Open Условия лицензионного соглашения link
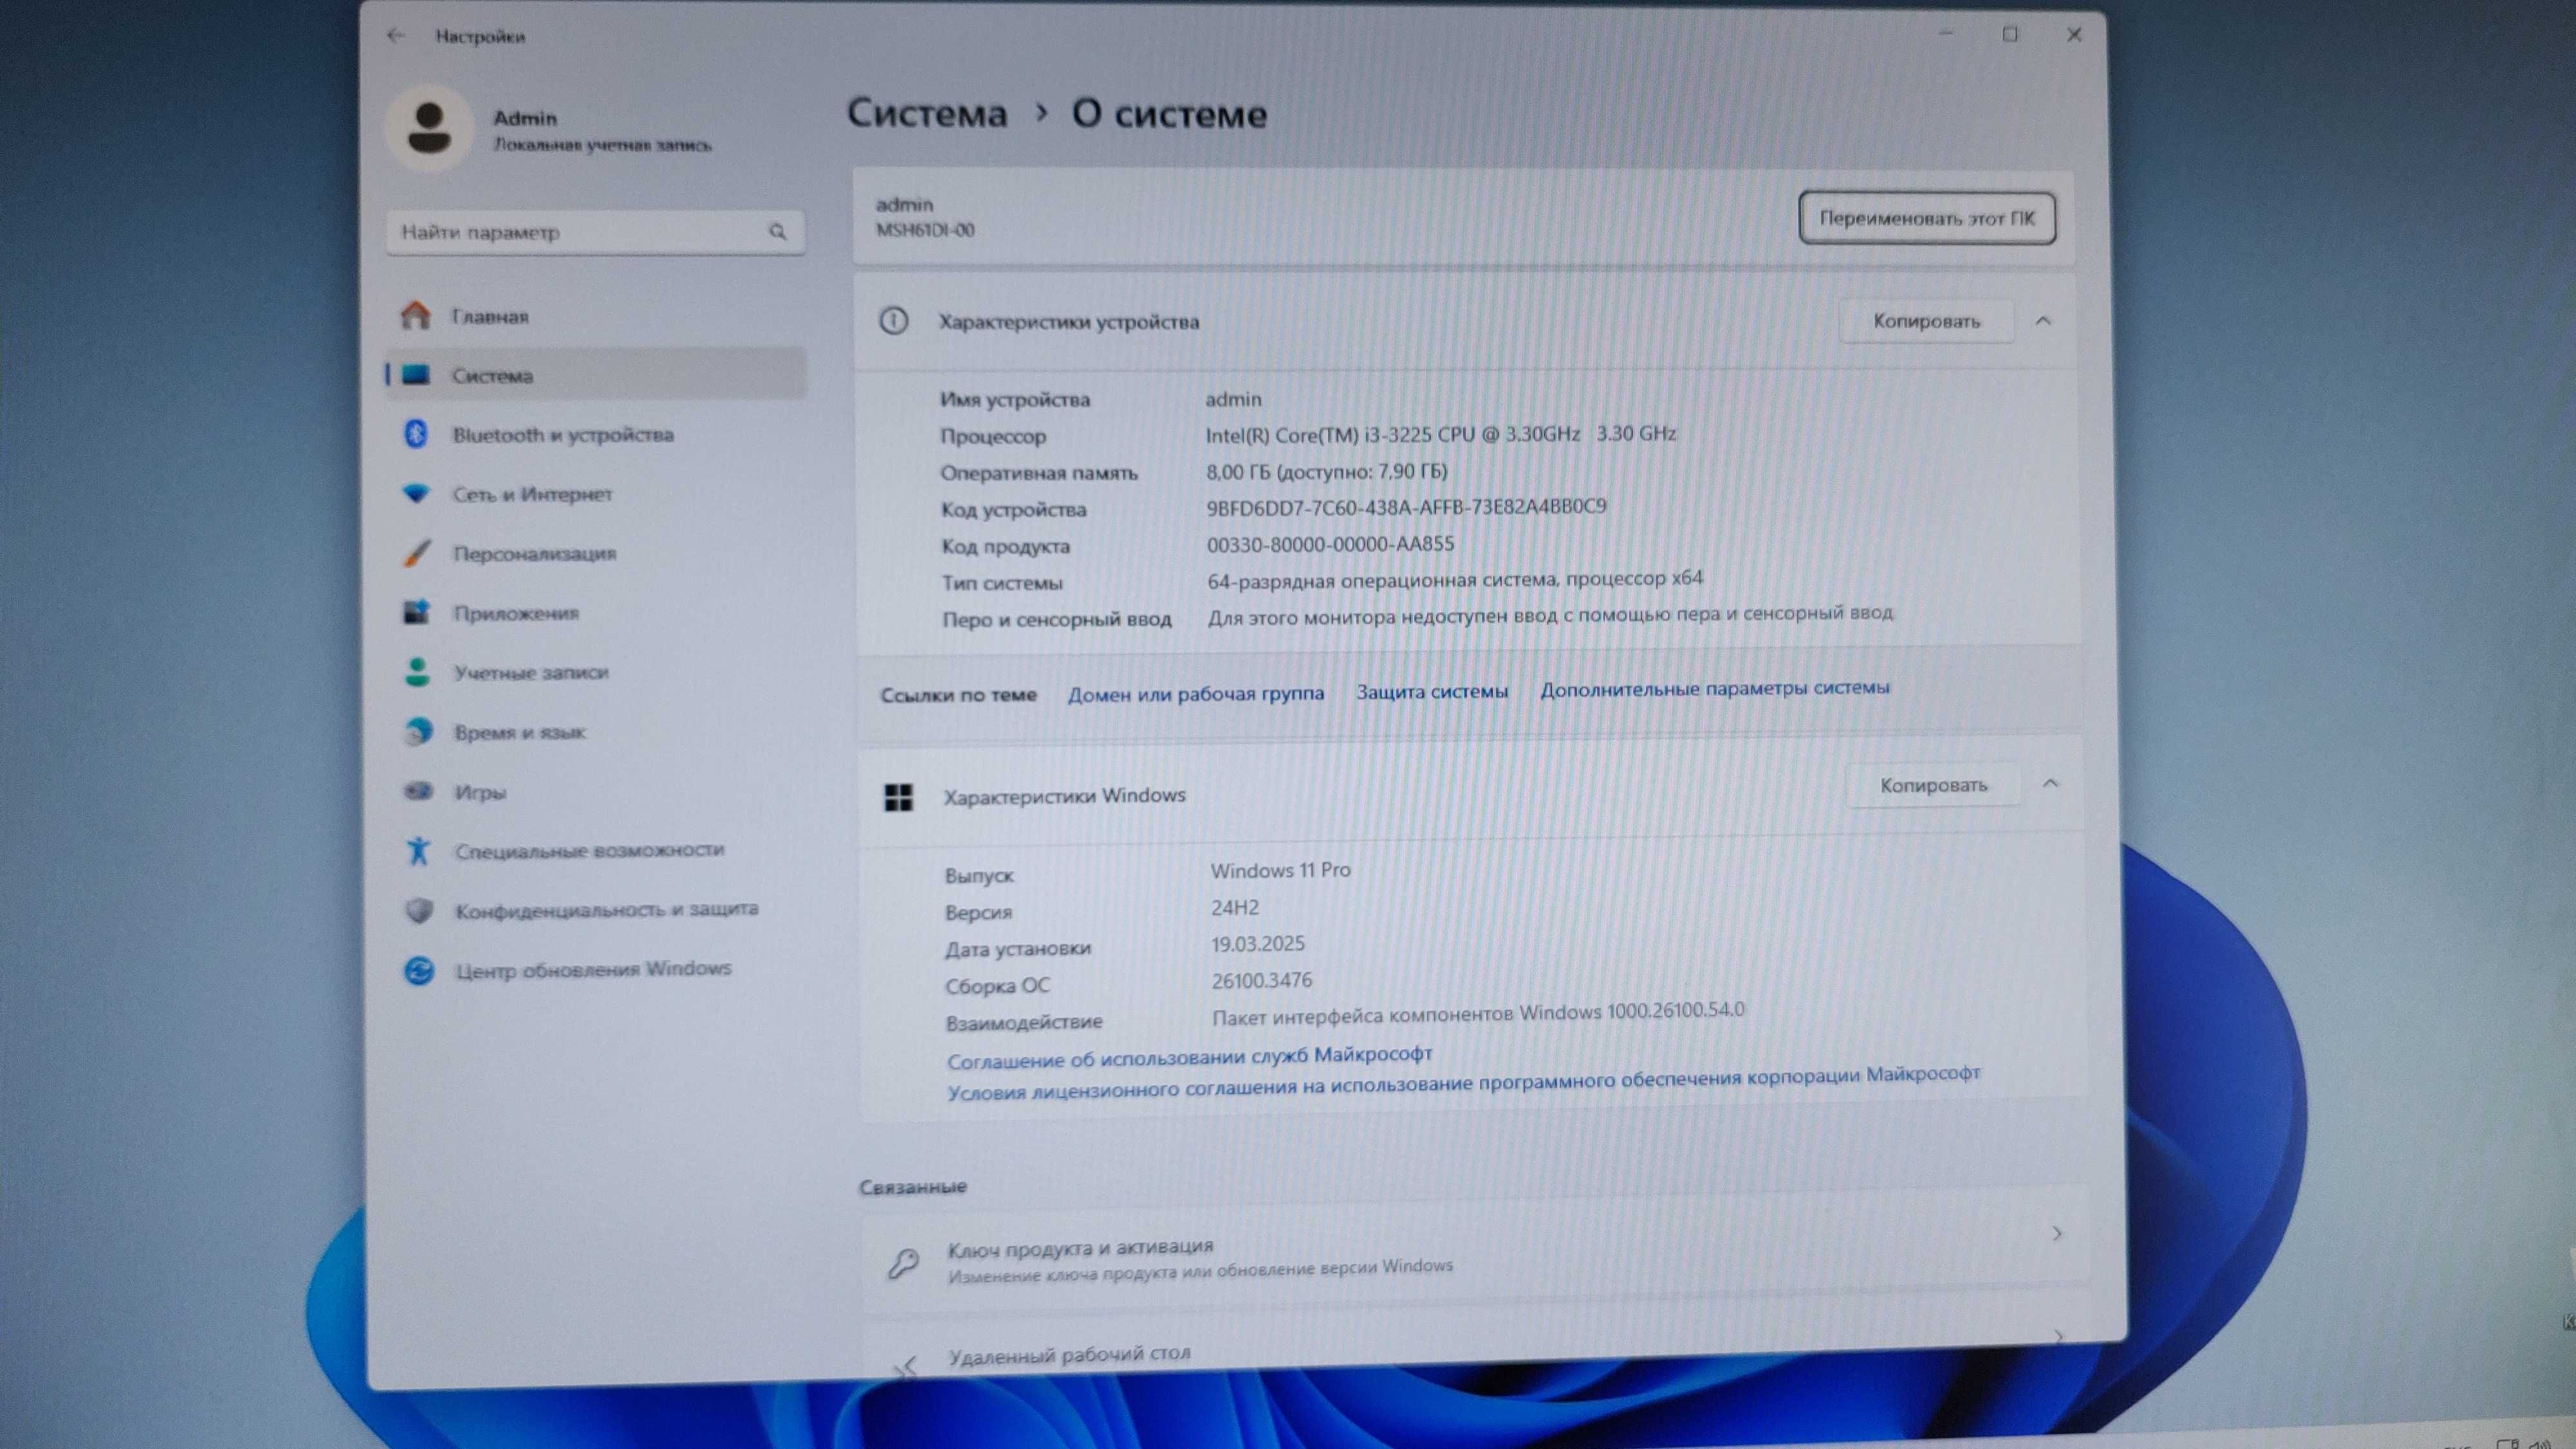 (x=1463, y=1083)
